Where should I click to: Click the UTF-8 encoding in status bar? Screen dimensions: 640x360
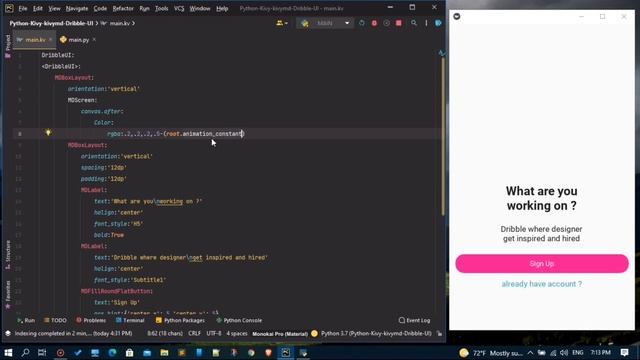214,333
